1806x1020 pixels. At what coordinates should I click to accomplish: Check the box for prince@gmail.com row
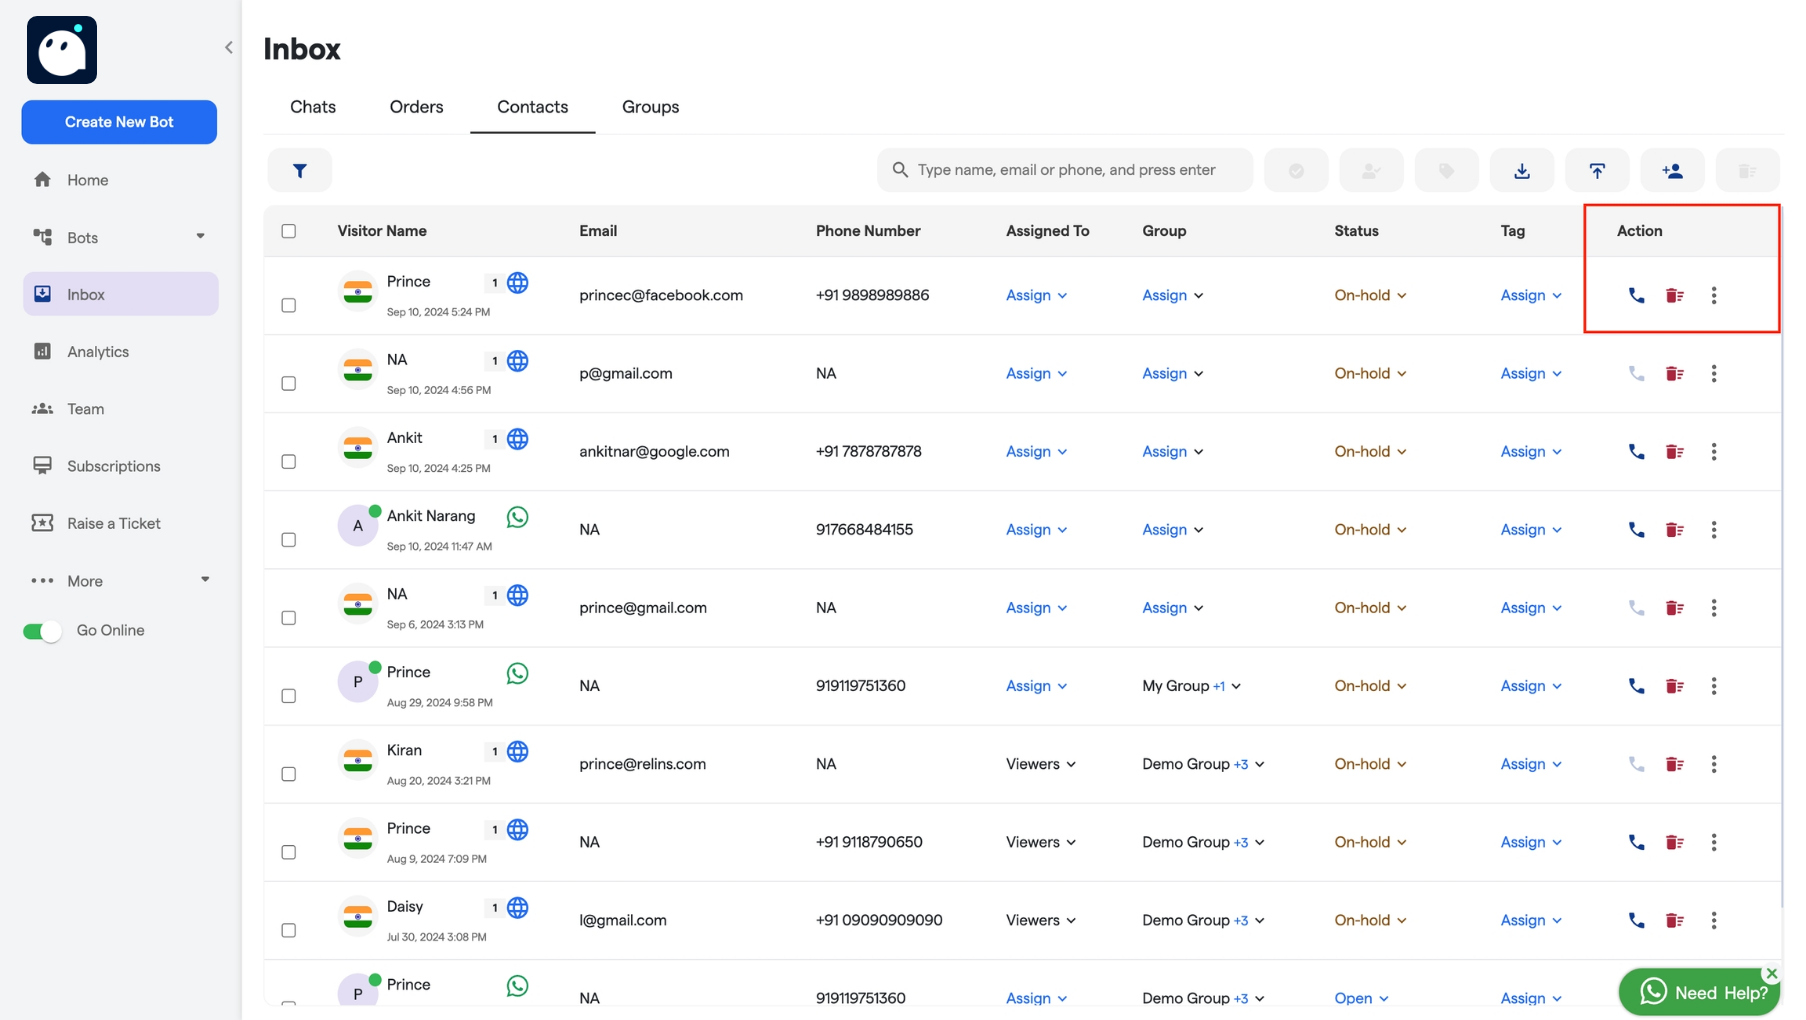tap(289, 617)
